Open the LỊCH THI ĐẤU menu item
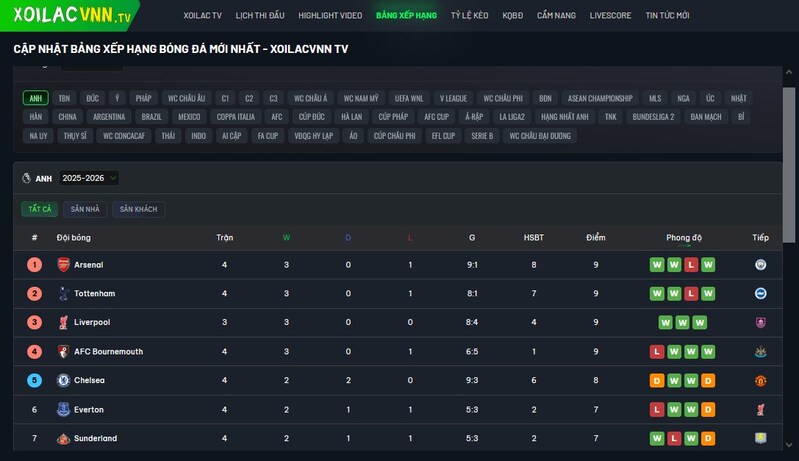Screen dimensions: 799x461 [260, 16]
